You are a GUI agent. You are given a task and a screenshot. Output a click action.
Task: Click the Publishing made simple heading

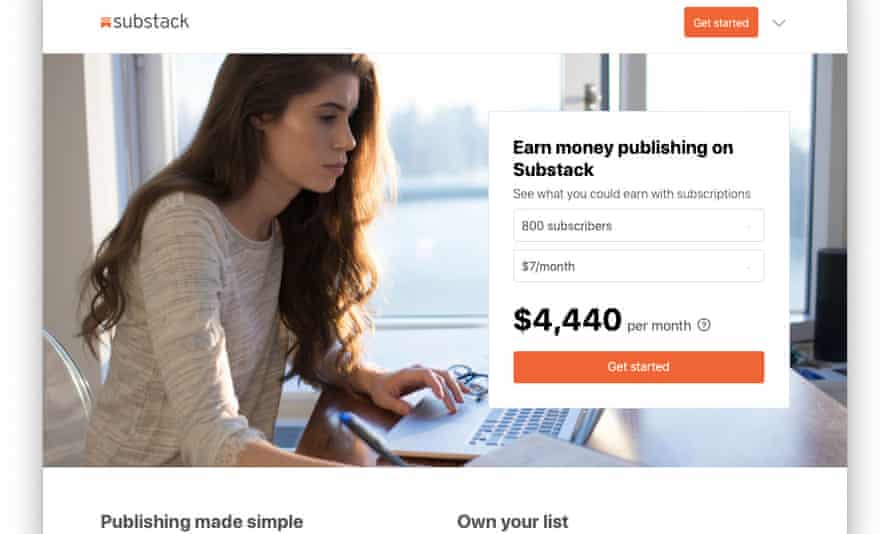click(202, 522)
